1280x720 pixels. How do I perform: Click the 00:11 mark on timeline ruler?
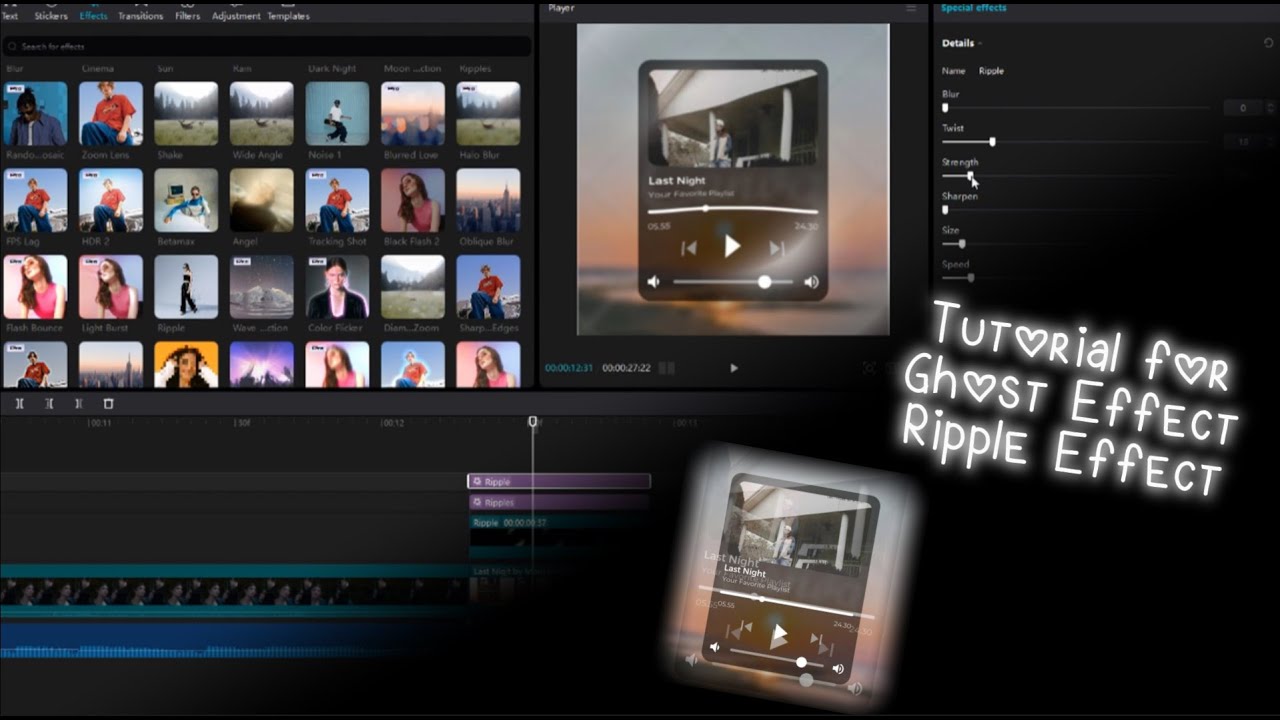(100, 423)
